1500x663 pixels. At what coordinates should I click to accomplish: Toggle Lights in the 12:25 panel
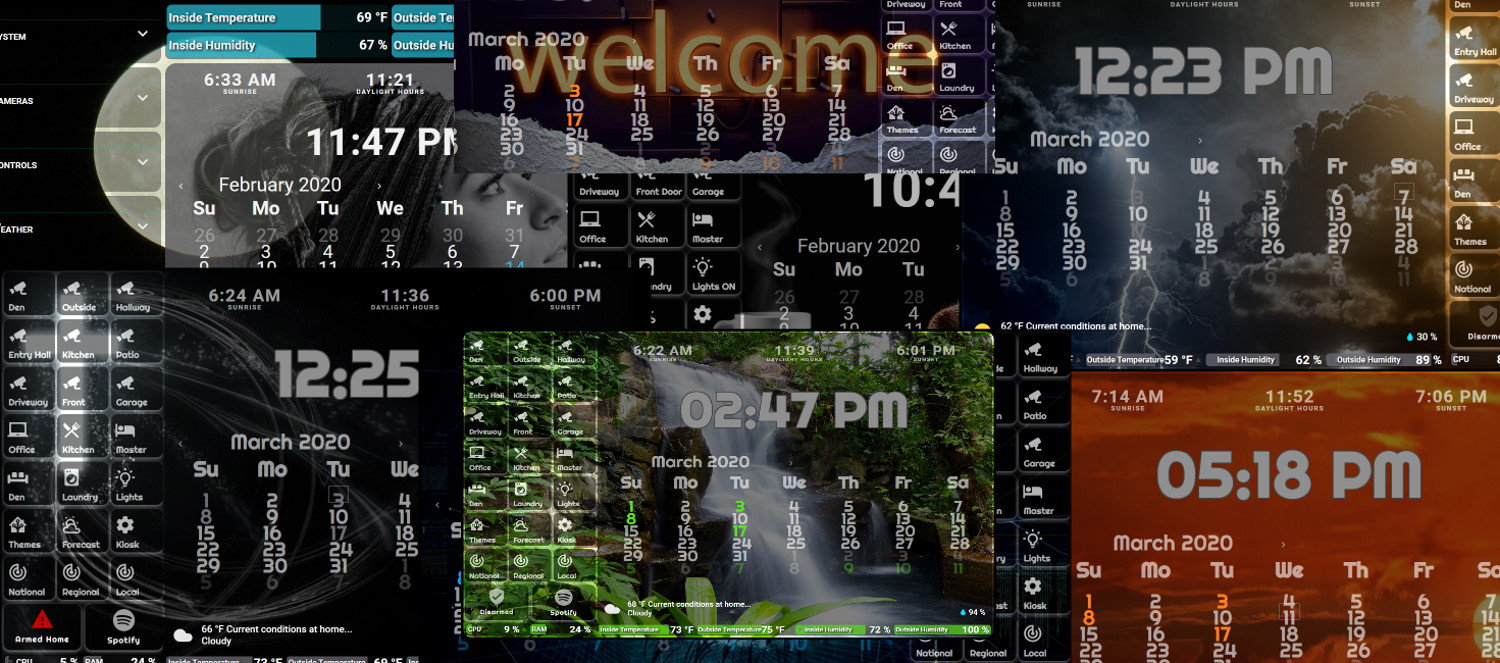tap(135, 484)
